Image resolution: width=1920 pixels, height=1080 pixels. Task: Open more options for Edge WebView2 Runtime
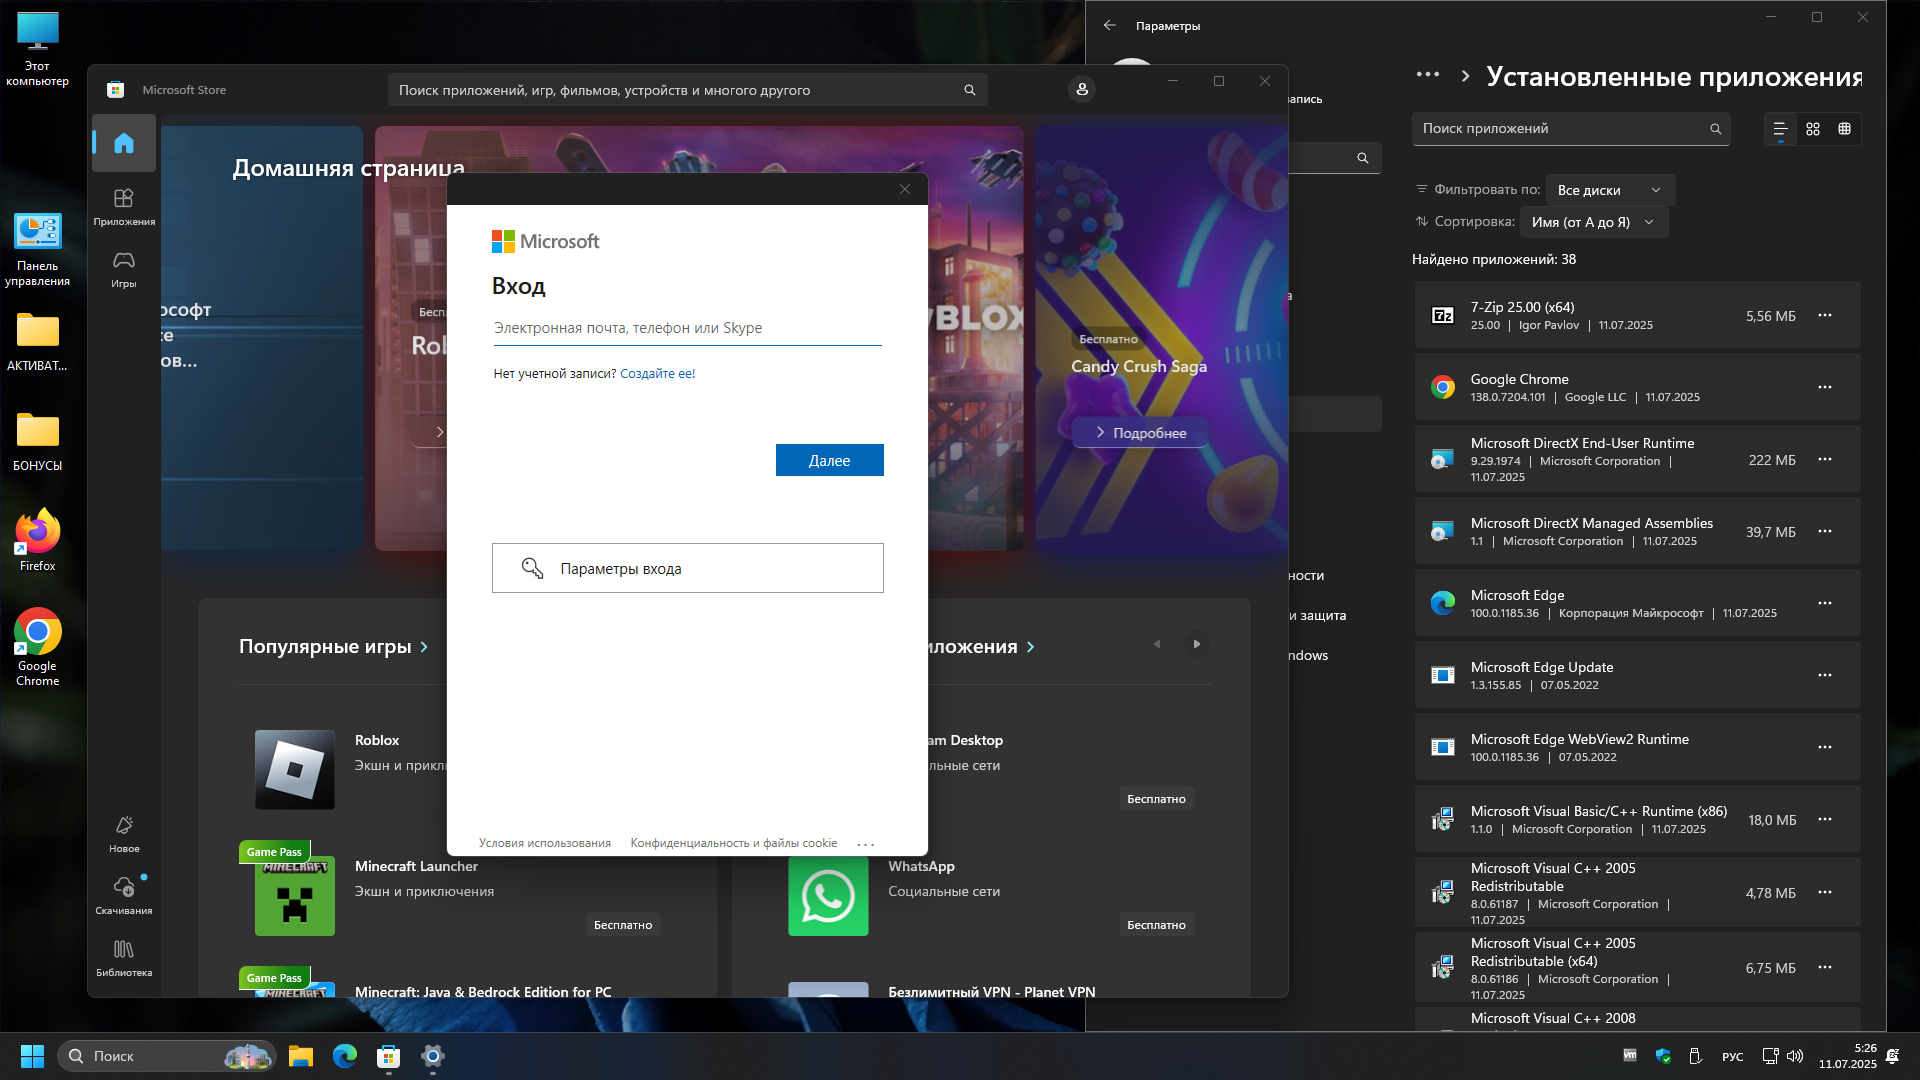(1825, 747)
